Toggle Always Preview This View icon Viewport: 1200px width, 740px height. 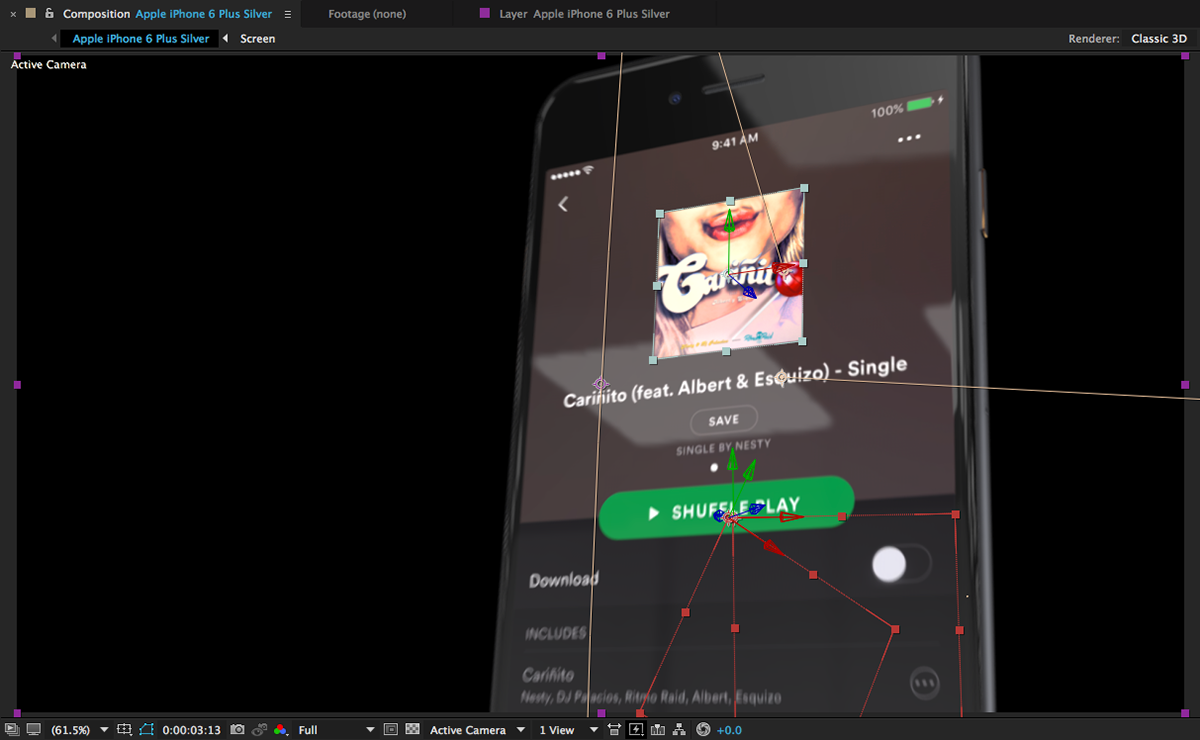11,730
